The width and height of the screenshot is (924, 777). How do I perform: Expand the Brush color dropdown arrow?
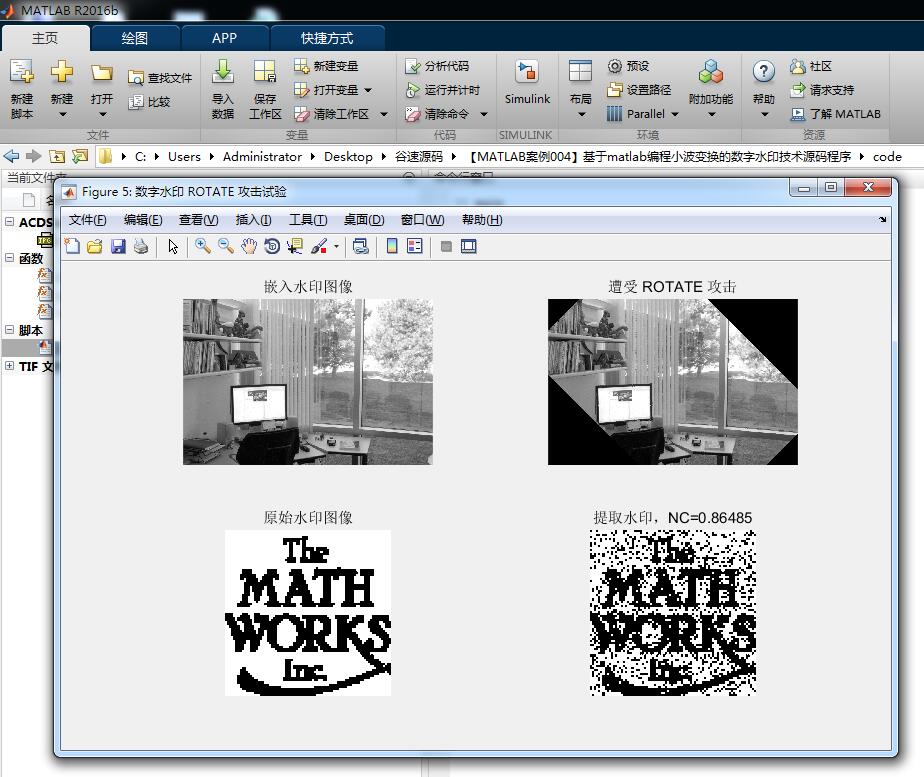(336, 246)
